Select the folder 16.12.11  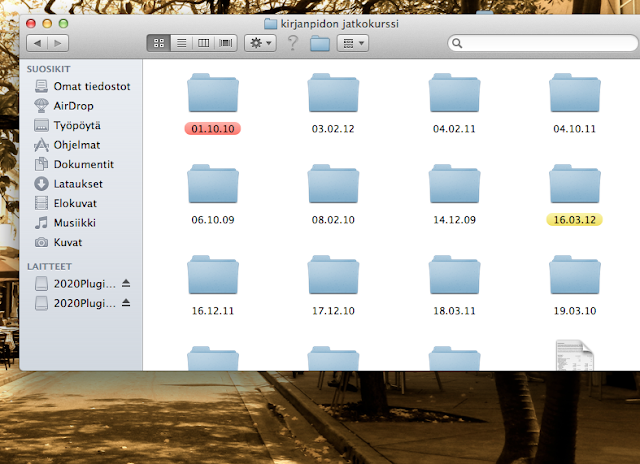pos(213,286)
